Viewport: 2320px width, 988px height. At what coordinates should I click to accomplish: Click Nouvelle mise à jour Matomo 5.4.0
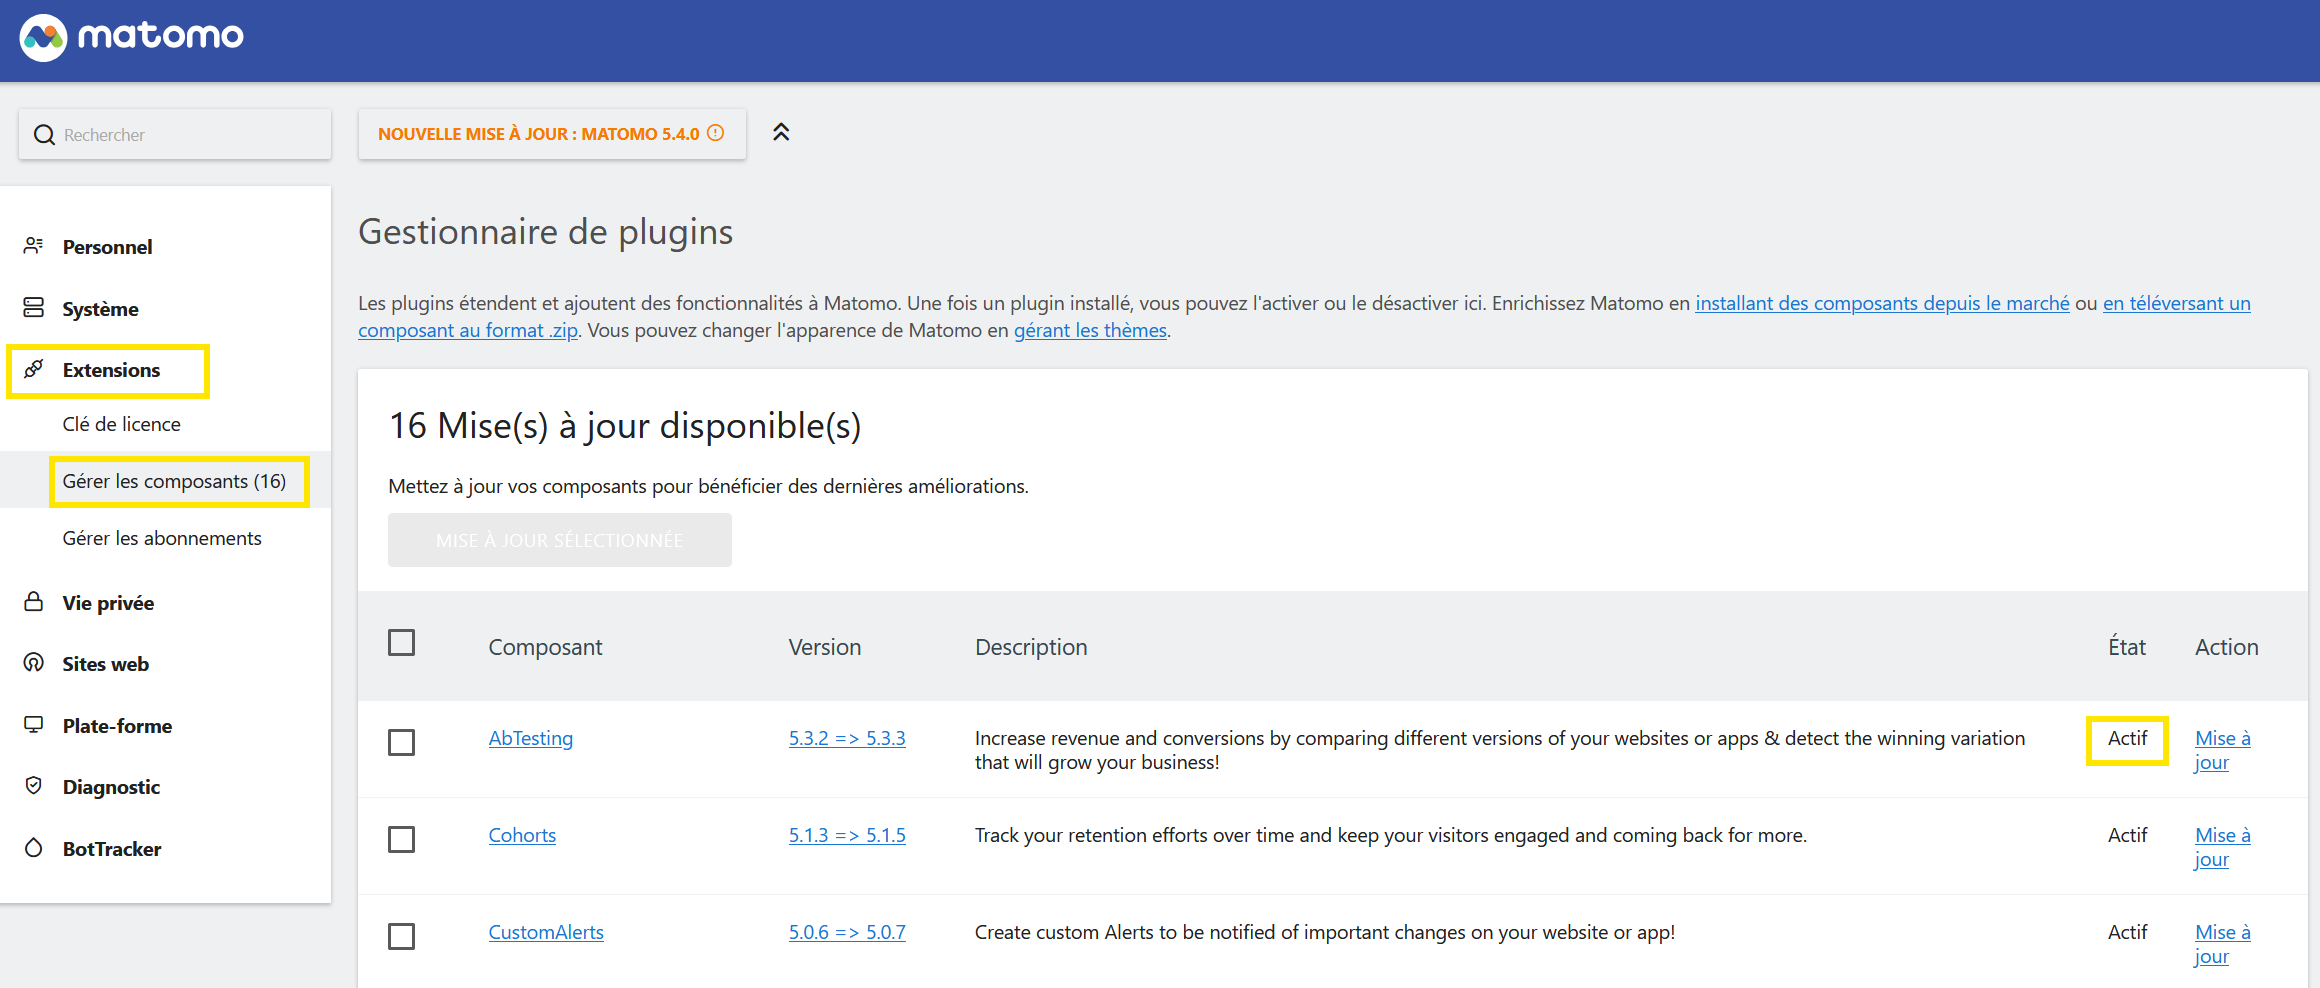(552, 134)
